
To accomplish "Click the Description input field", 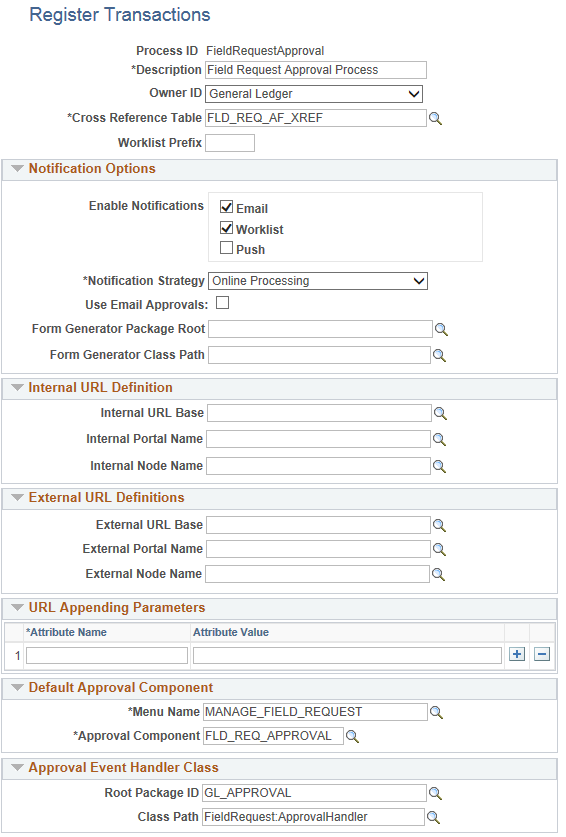I will (316, 70).
